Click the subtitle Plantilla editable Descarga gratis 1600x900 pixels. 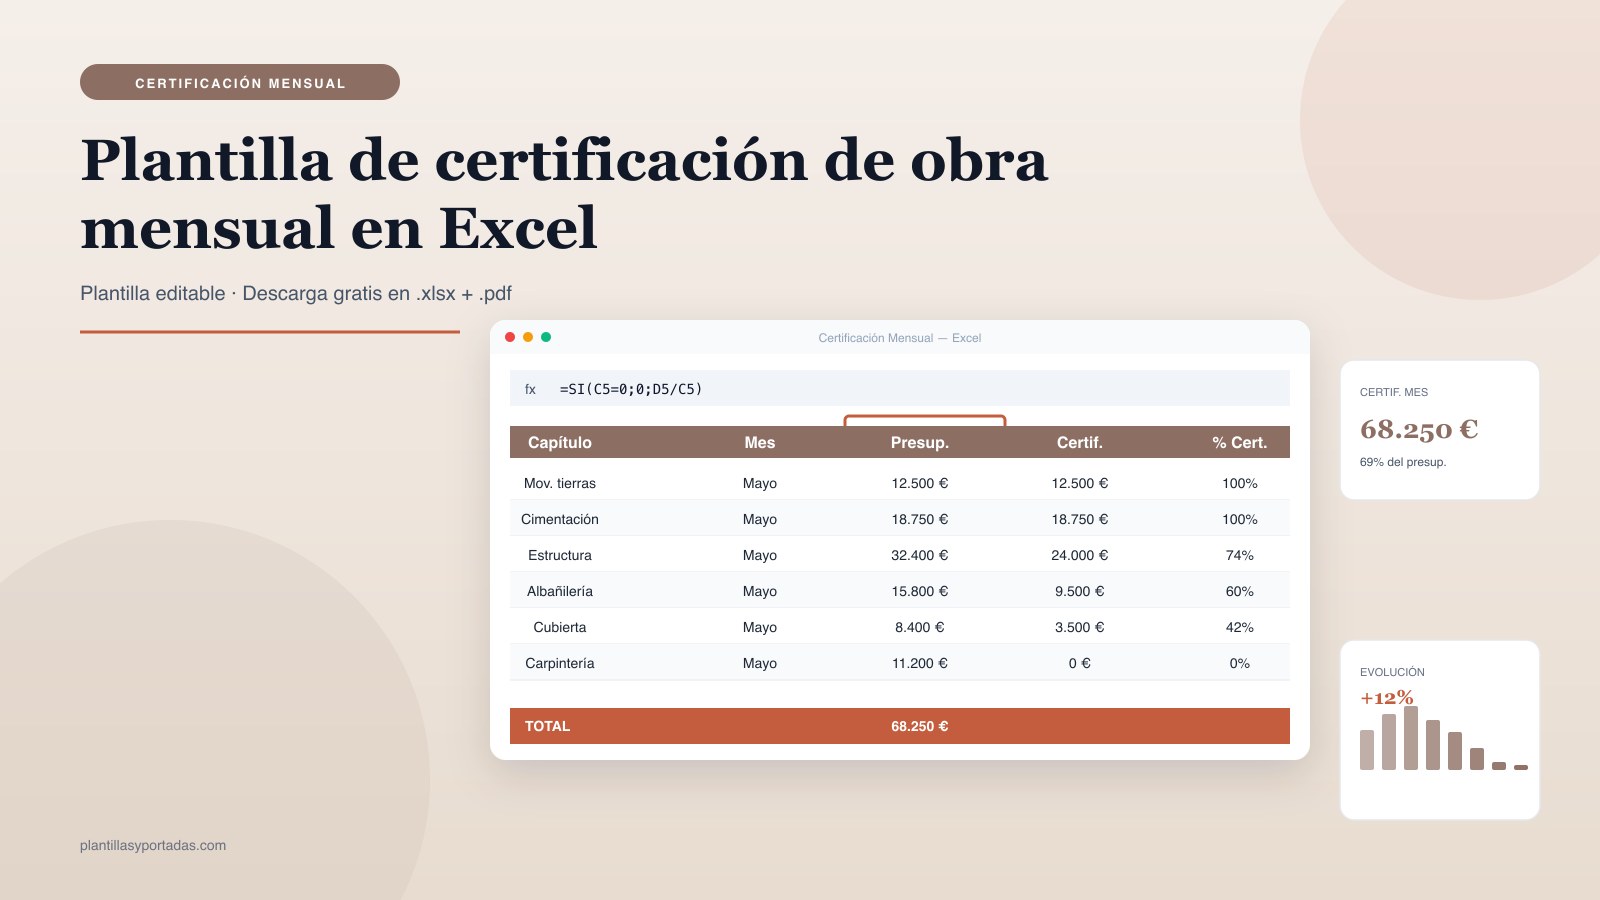pyautogui.click(x=296, y=293)
